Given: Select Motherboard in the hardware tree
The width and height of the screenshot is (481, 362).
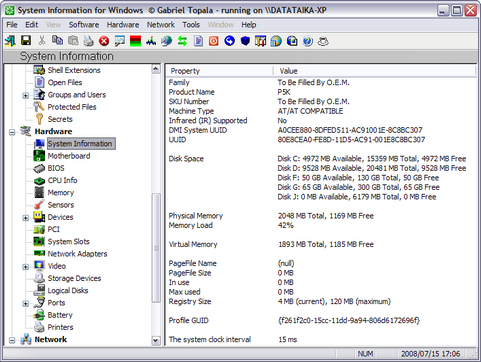Looking at the screenshot, I should (69, 156).
